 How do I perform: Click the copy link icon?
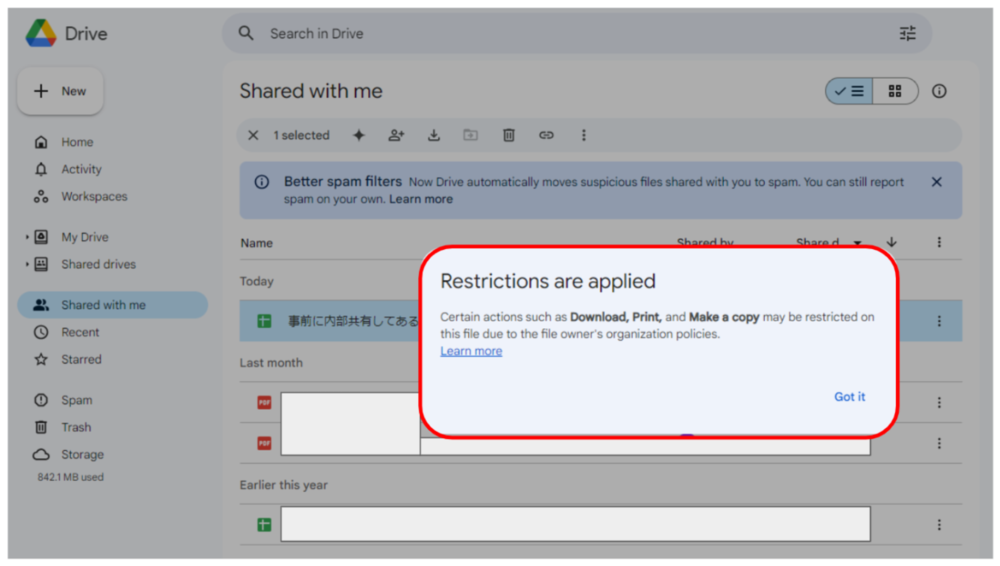click(546, 135)
